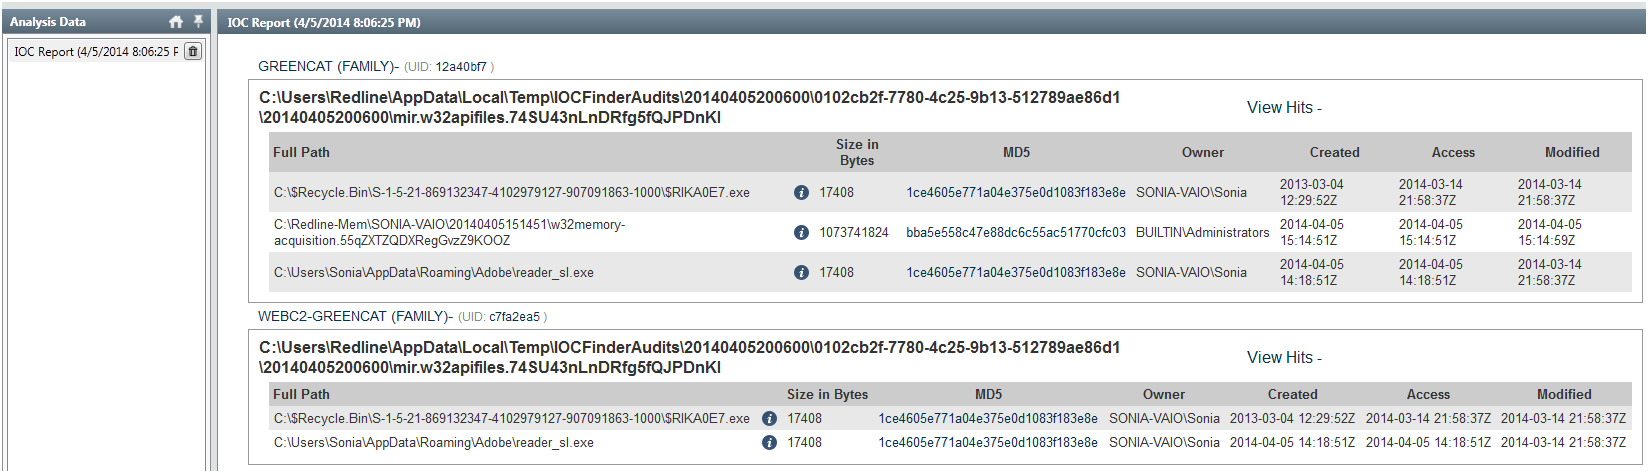Click info icon for 1073741824-byte file
The image size is (1648, 473).
click(801, 232)
